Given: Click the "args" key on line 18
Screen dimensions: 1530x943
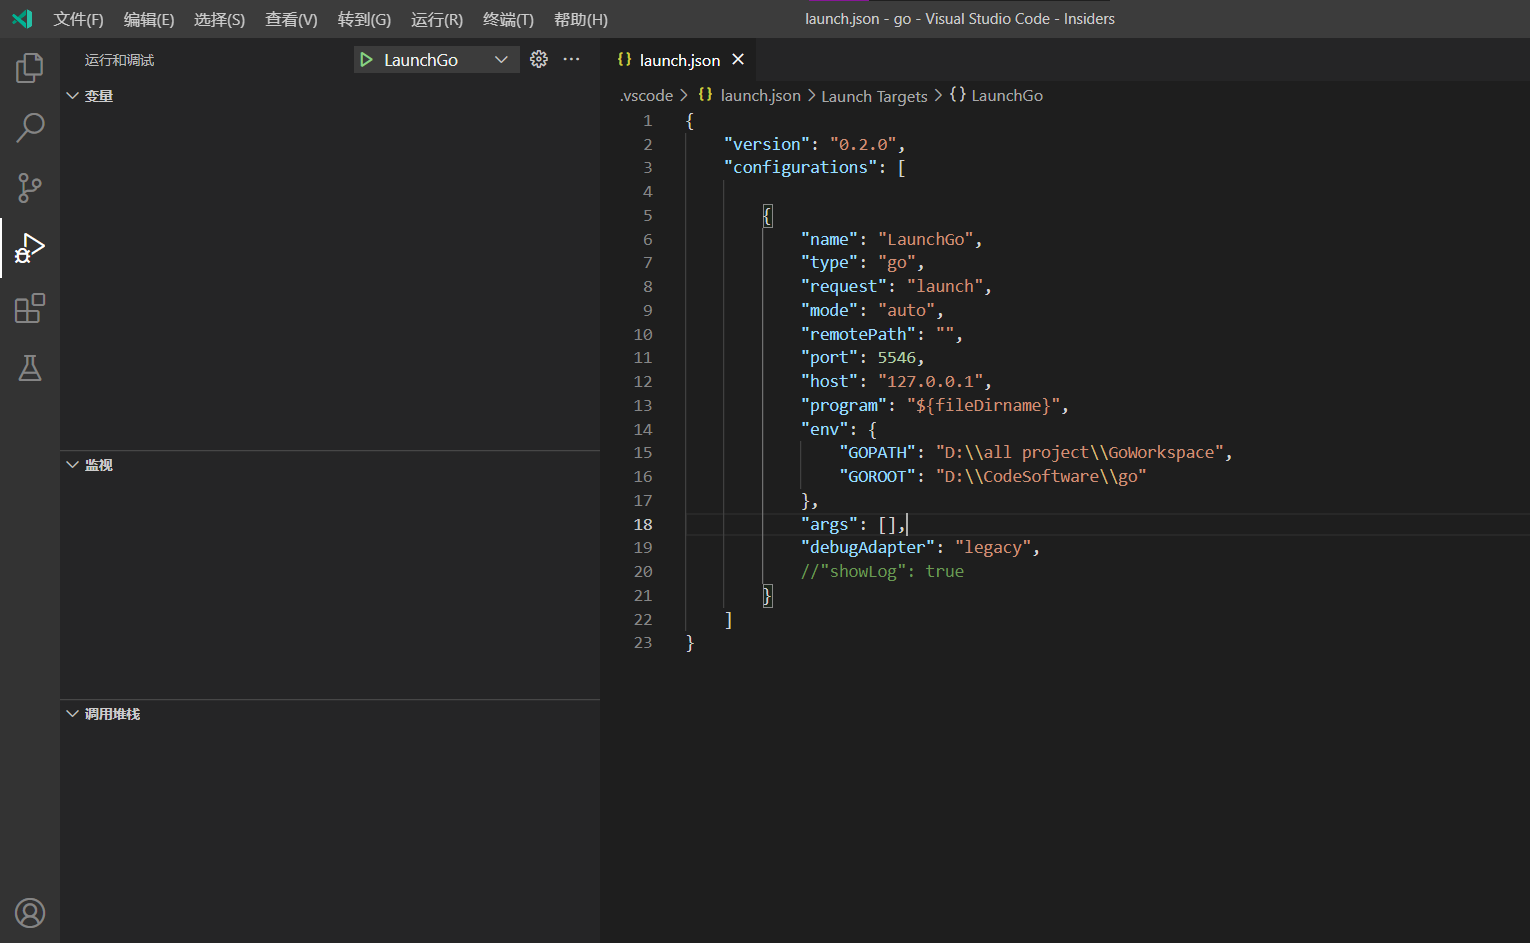Looking at the screenshot, I should click(829, 524).
